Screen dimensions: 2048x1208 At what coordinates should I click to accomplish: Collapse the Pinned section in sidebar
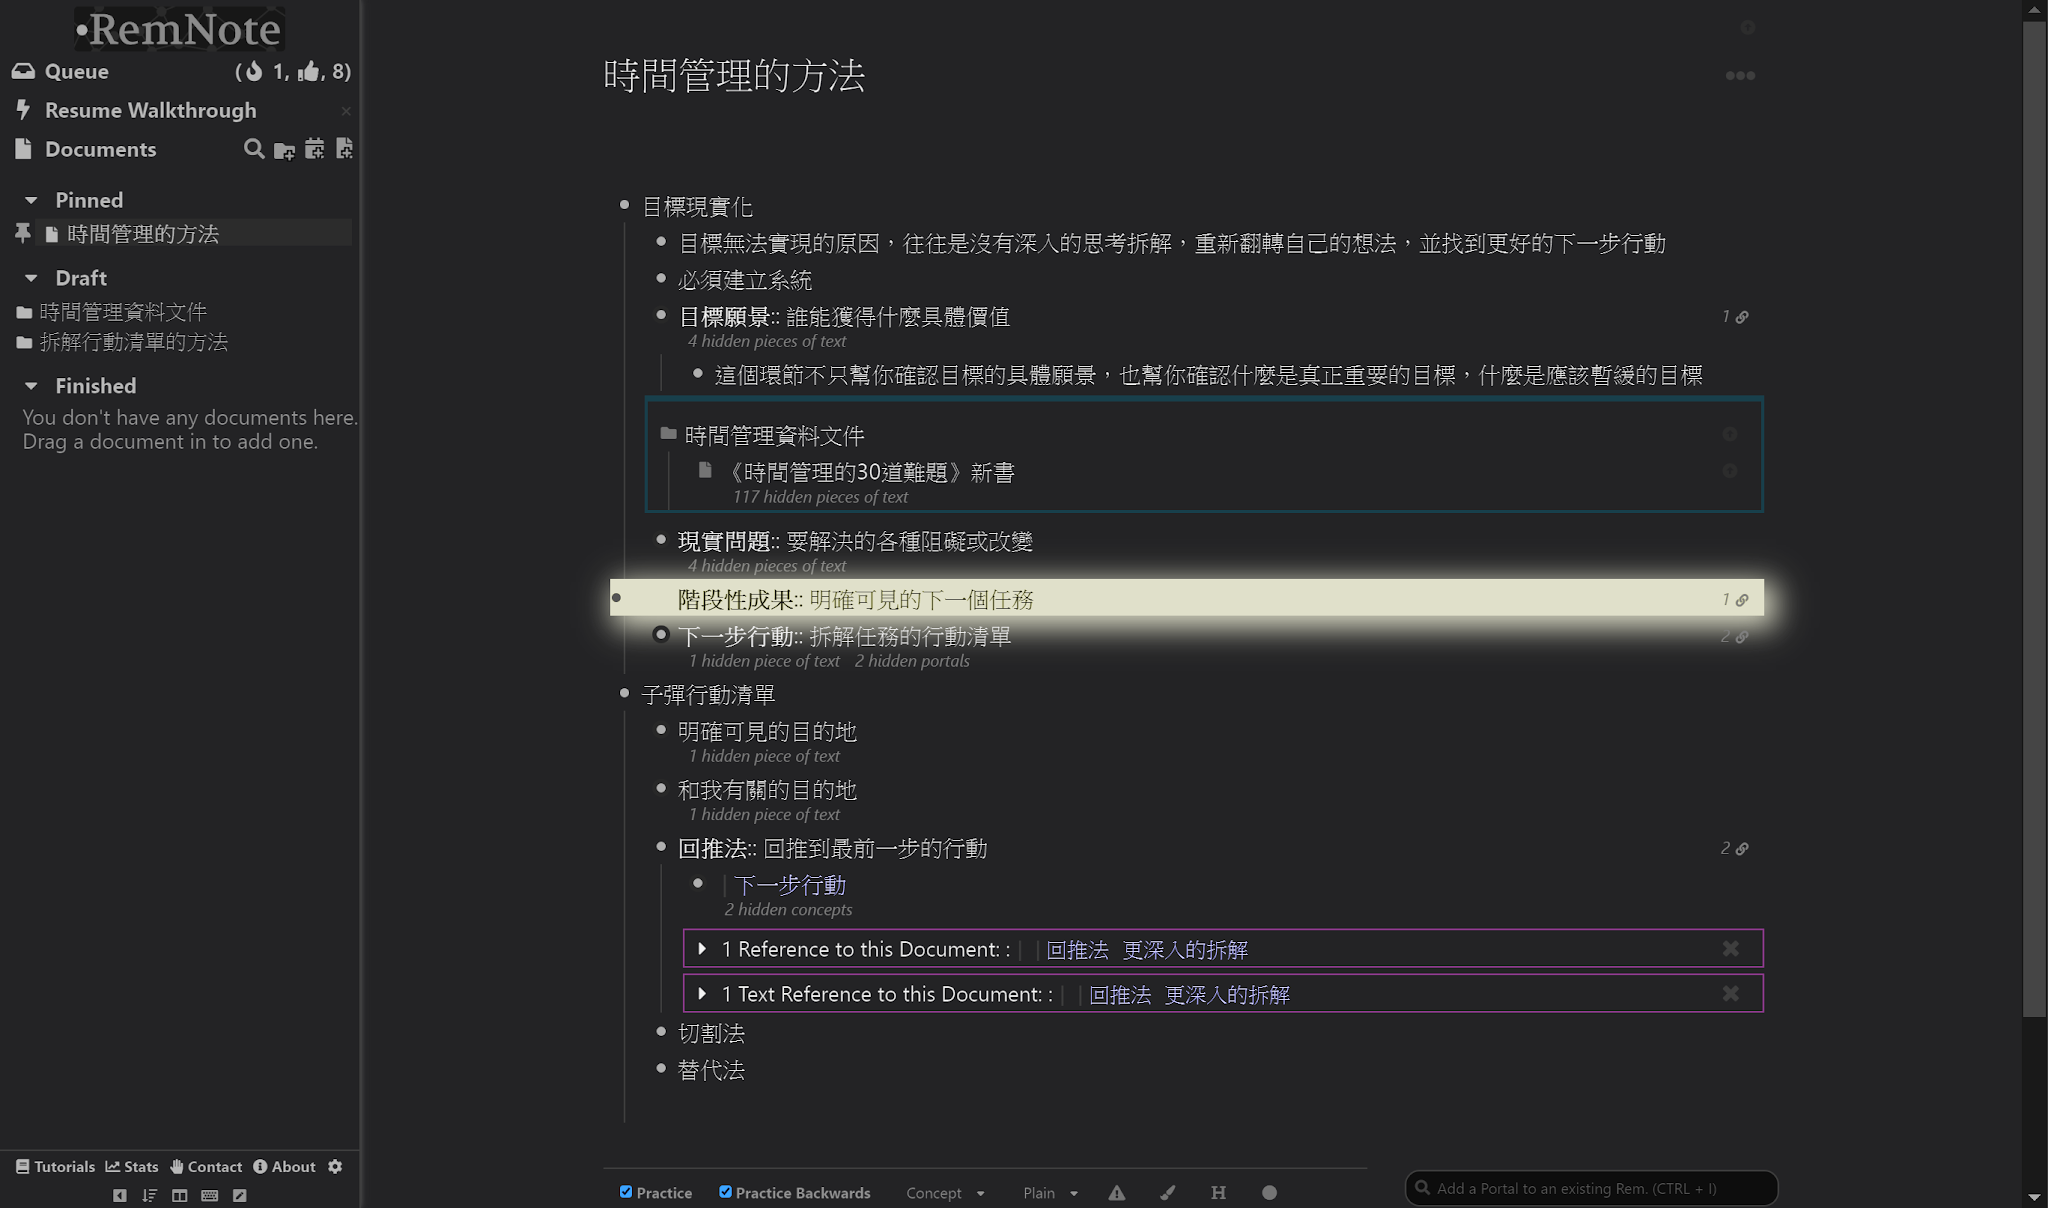tap(31, 200)
